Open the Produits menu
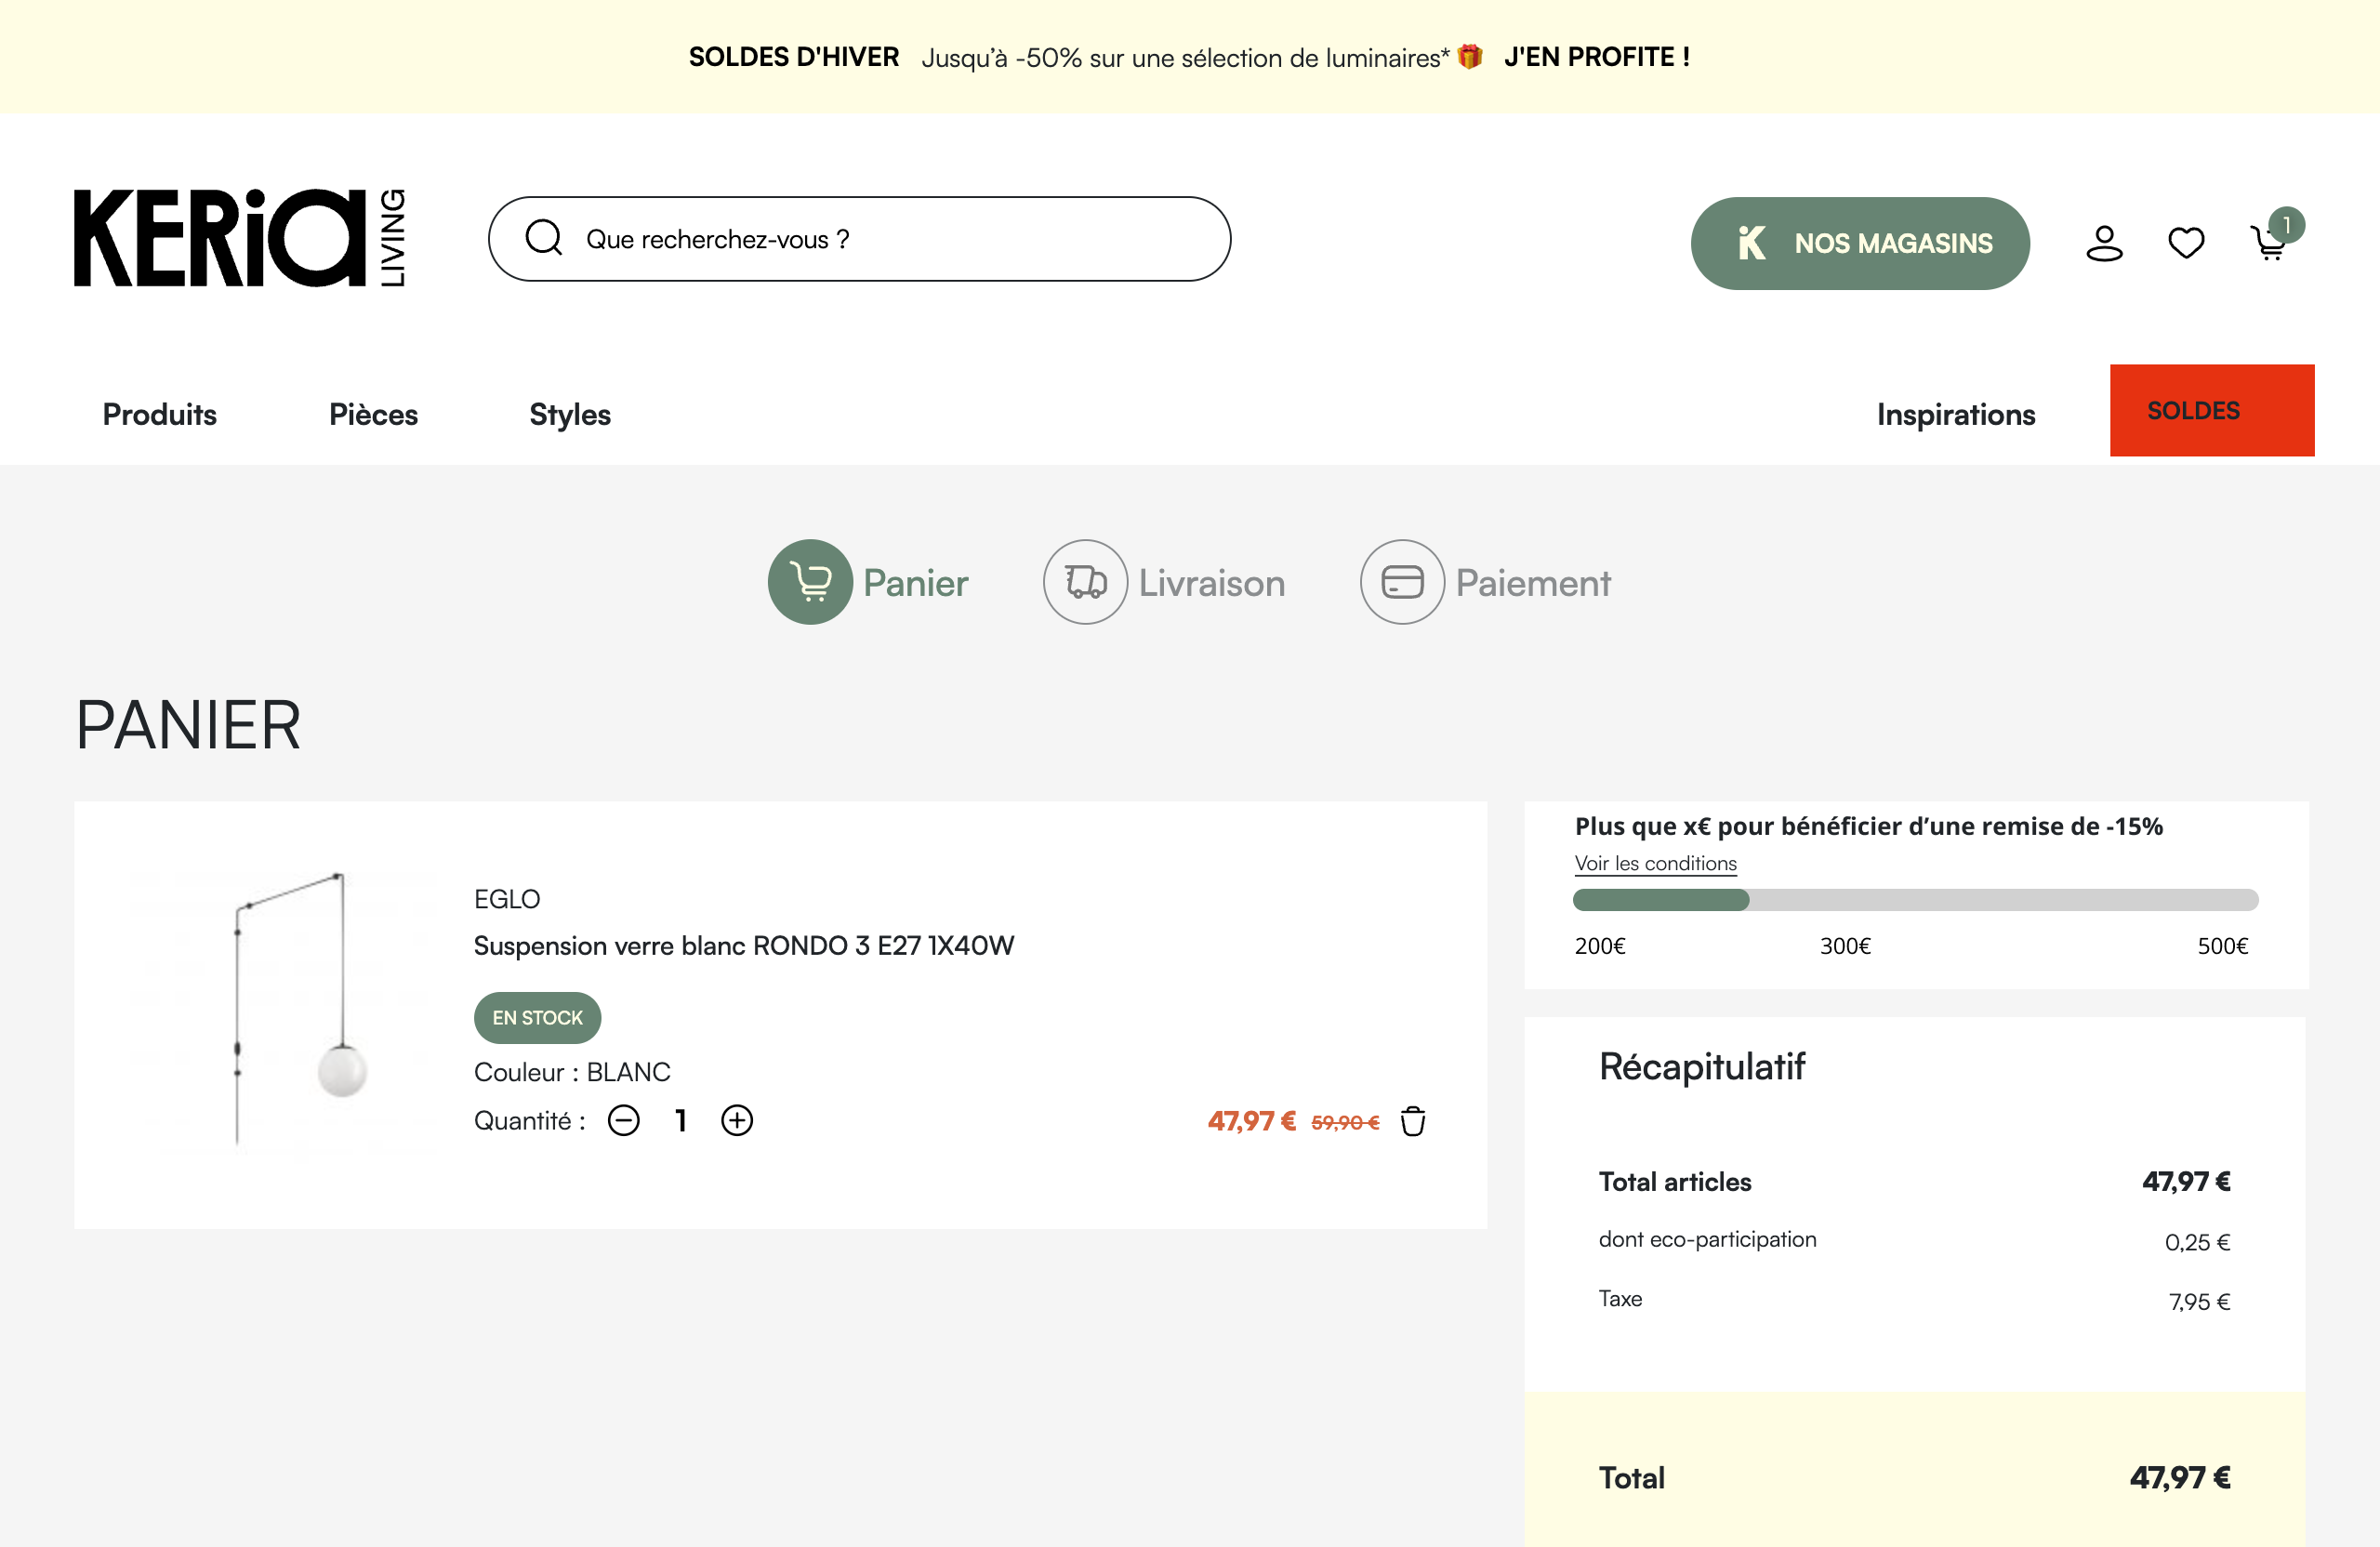The width and height of the screenshot is (2380, 1547). pyautogui.click(x=160, y=414)
